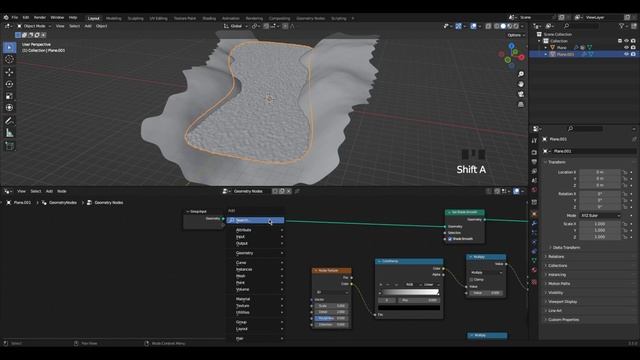Select the Add Cube tool
Image resolution: width=640 pixels, height=360 pixels.
[9, 146]
